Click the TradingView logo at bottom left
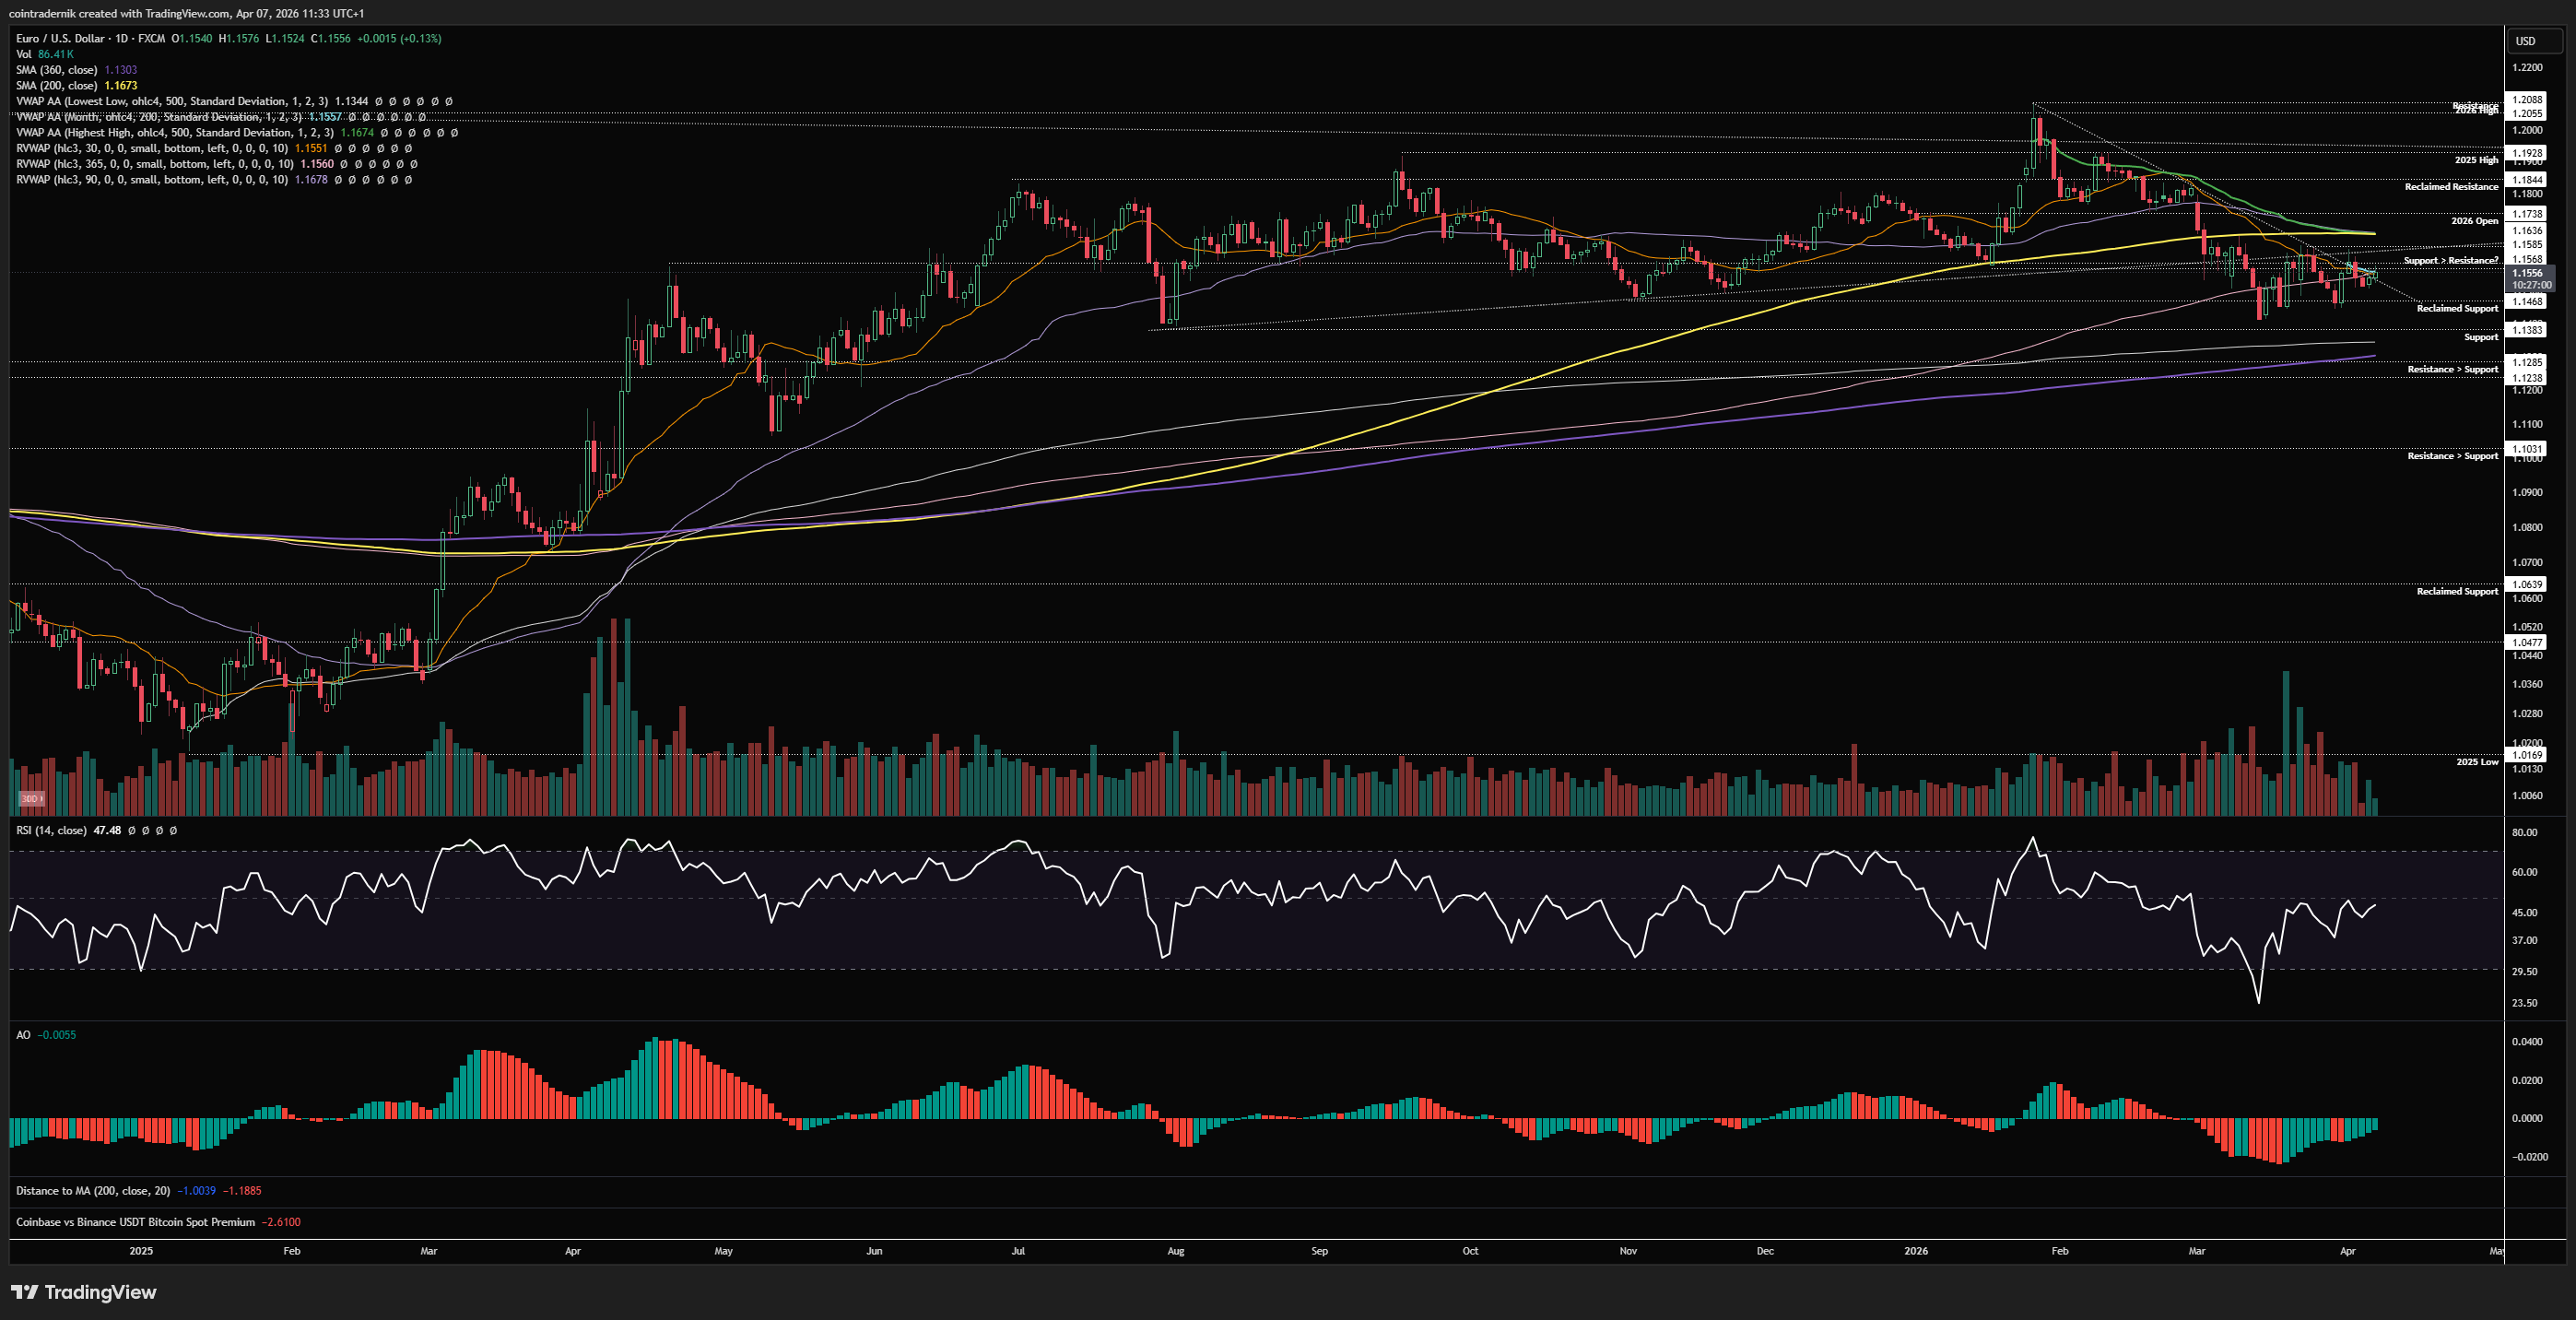This screenshot has width=2576, height=1320. [x=84, y=1292]
